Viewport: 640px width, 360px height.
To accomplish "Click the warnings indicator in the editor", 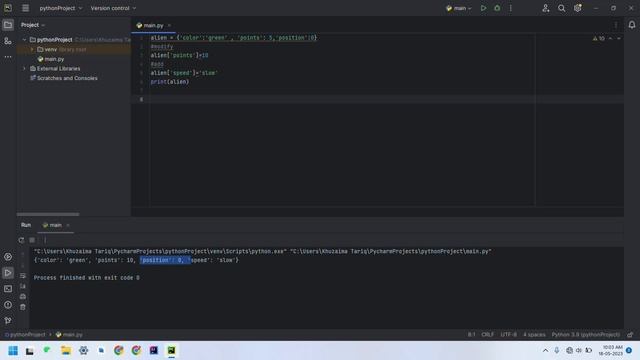I will (598, 38).
